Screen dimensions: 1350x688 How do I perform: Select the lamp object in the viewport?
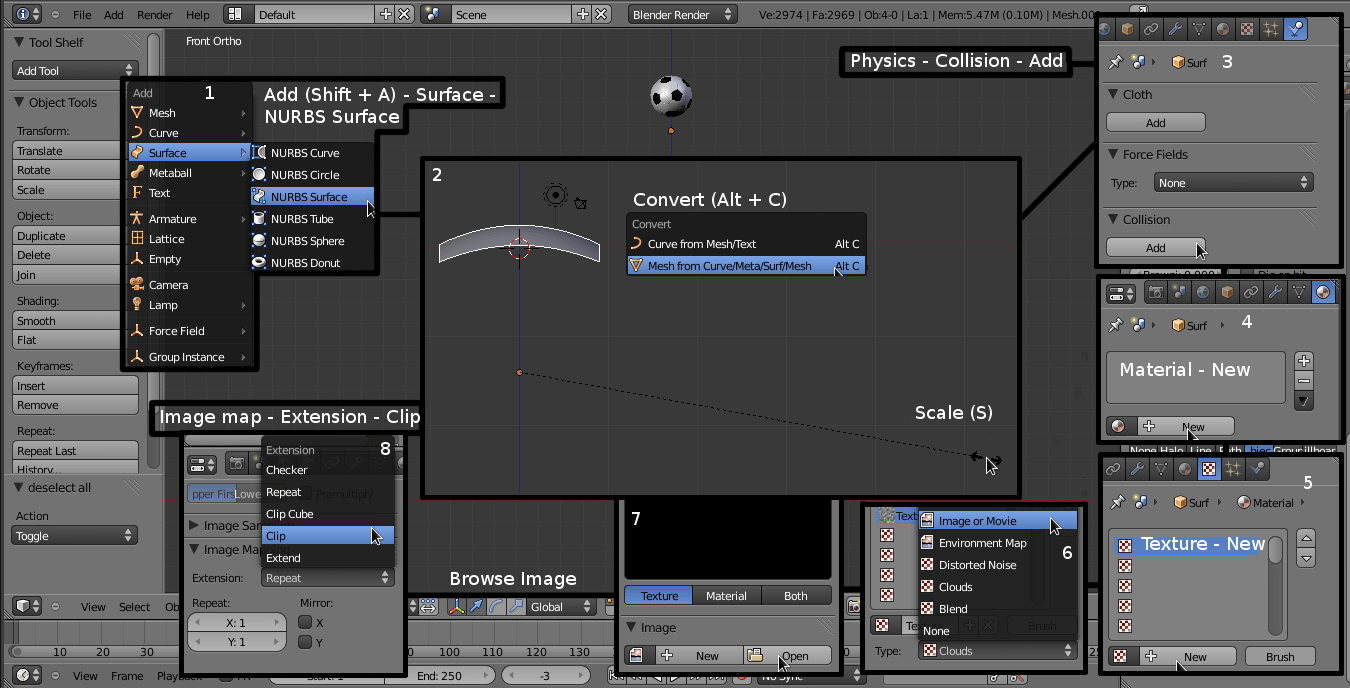click(x=555, y=194)
